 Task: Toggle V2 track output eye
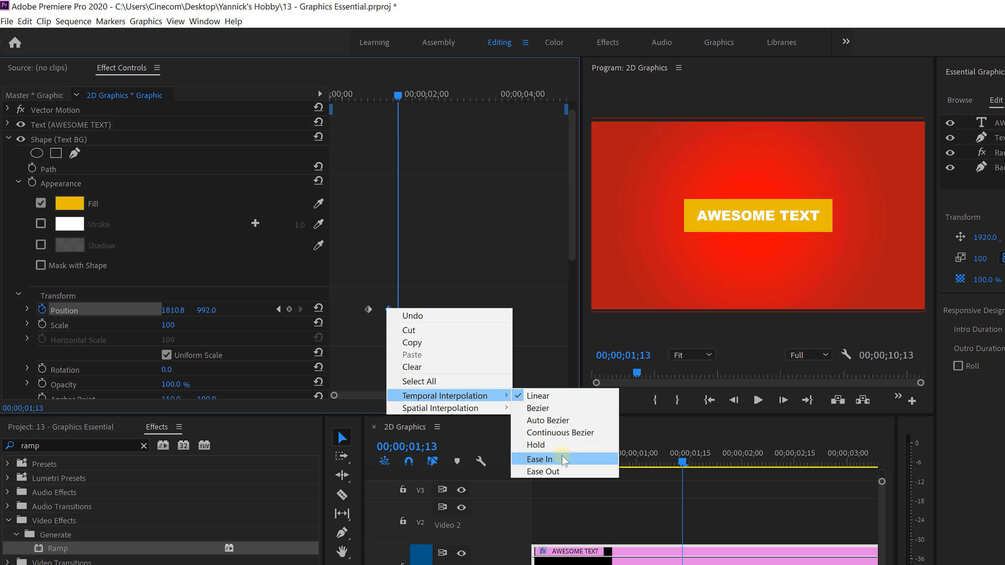tap(461, 507)
